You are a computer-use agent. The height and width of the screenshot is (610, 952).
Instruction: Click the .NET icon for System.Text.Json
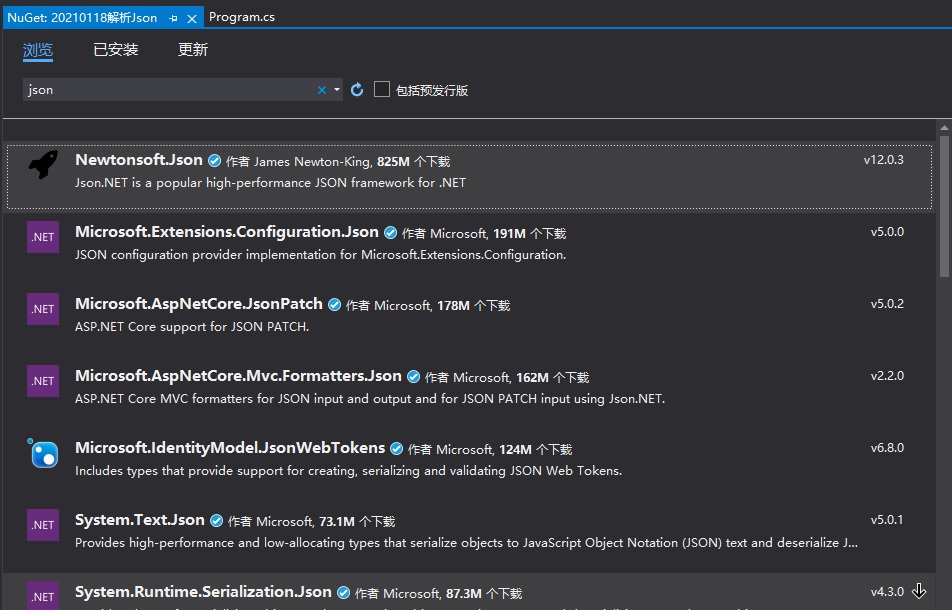click(43, 525)
